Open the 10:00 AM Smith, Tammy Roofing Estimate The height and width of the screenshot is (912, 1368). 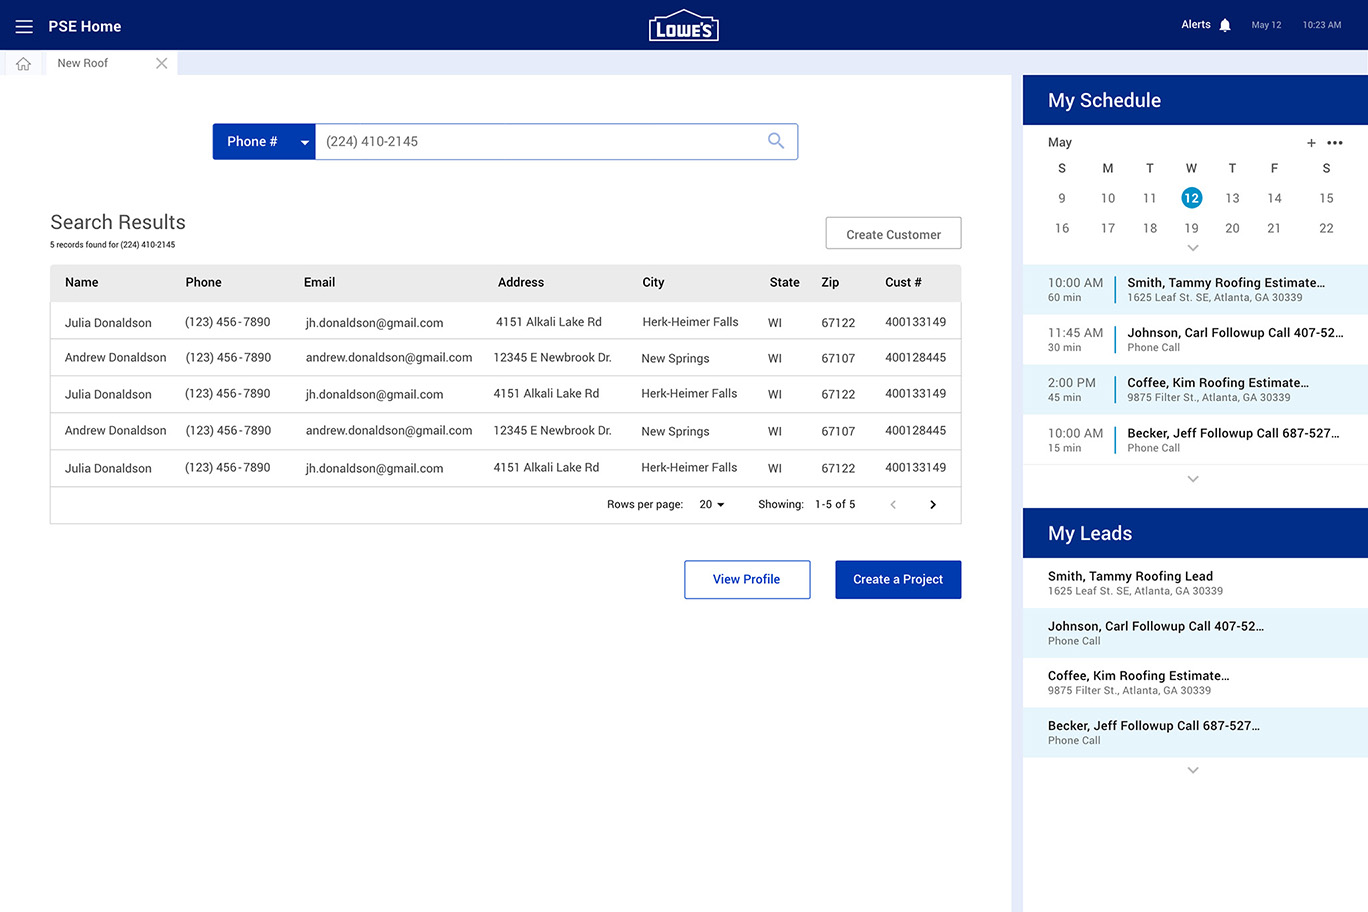point(1195,290)
